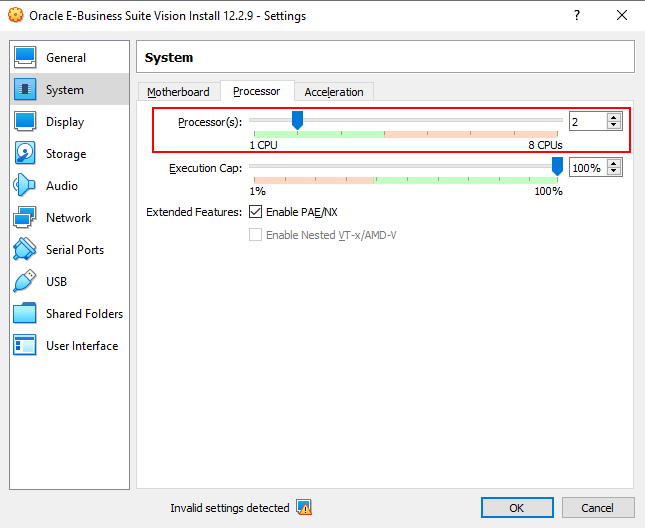Switch to the Acceleration tab
Screen dimensions: 645x528
[x=334, y=92]
